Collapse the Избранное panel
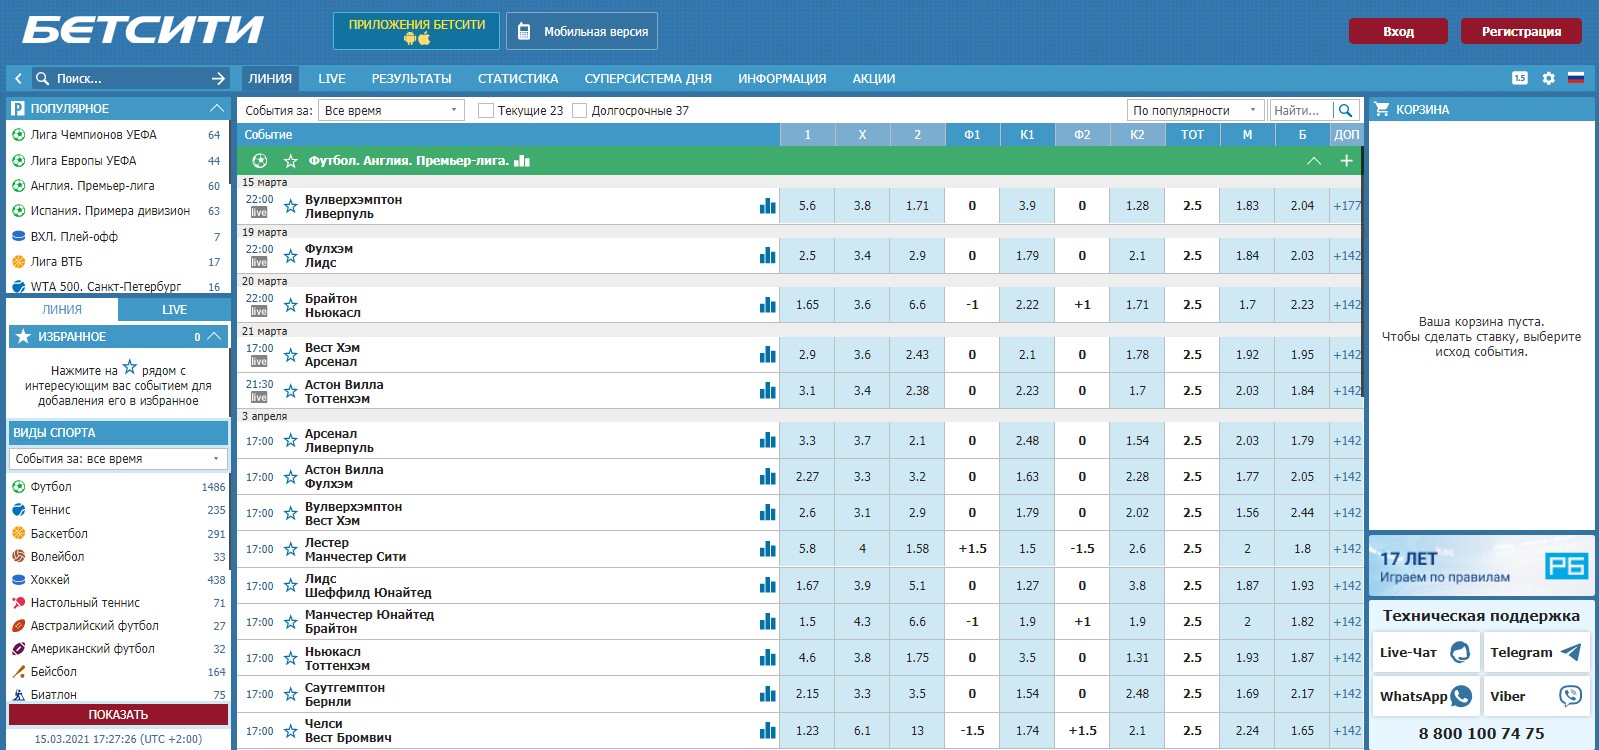The height and width of the screenshot is (750, 1599). tap(214, 337)
